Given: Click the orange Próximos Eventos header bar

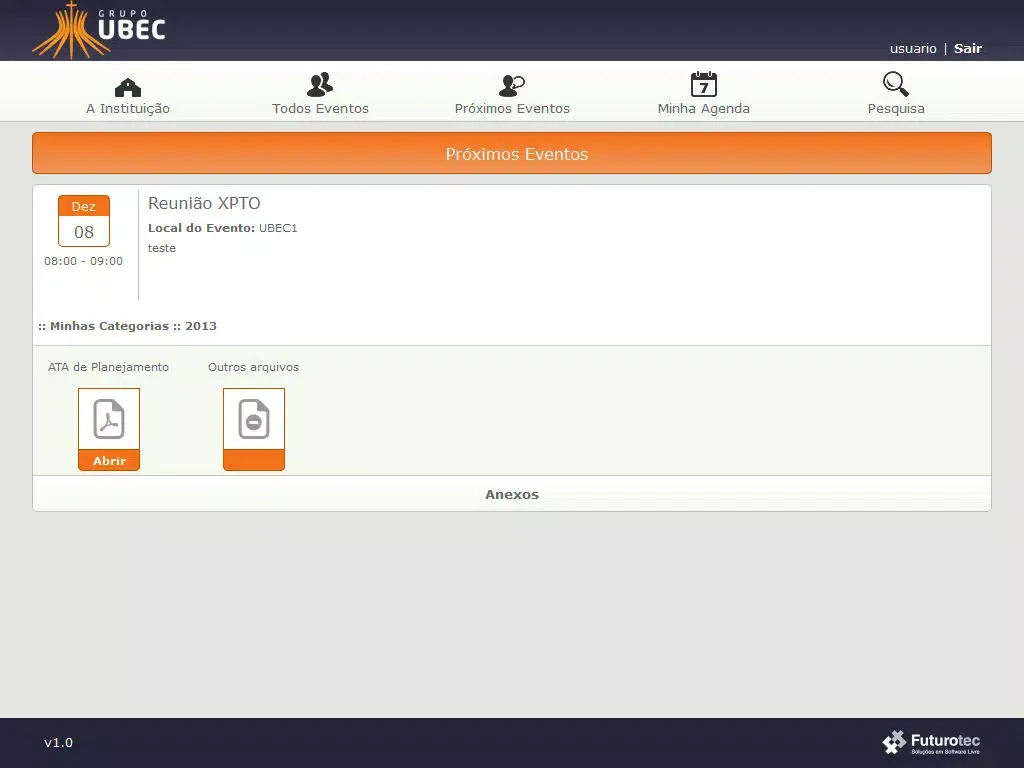Looking at the screenshot, I should point(512,153).
